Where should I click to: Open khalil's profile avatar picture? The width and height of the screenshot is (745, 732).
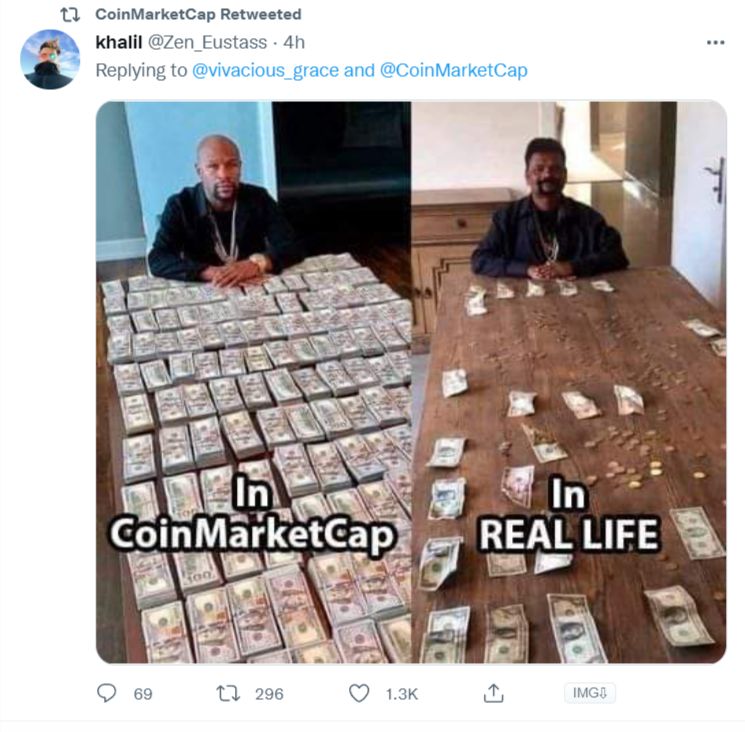[50, 59]
